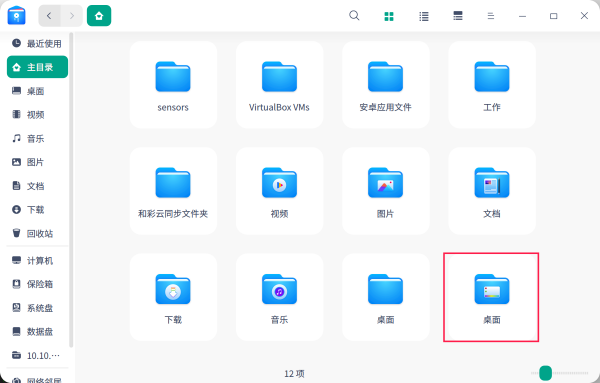600x383 pixels.
Task: Open 最近使用 in sidebar
Action: [37, 44]
